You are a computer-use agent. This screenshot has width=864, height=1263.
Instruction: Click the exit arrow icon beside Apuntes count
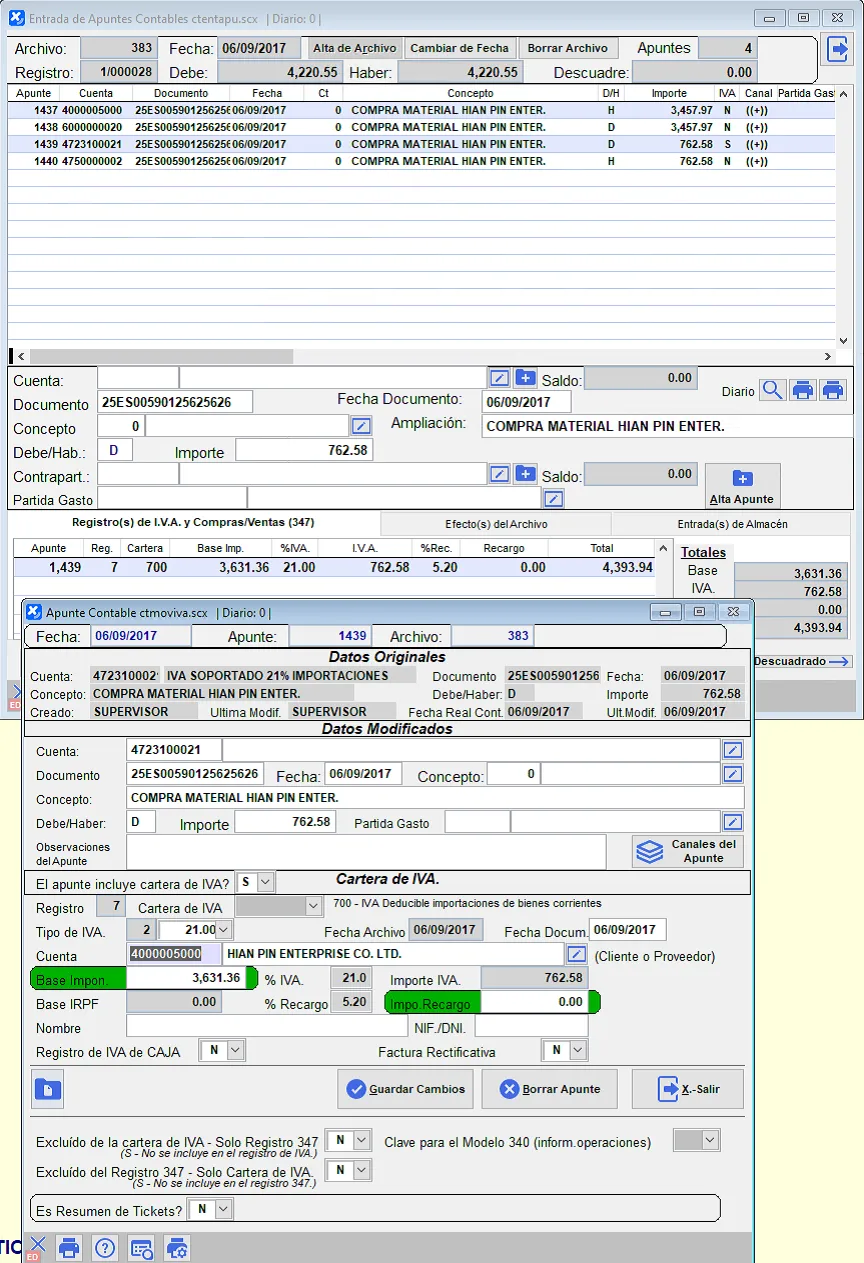click(835, 49)
